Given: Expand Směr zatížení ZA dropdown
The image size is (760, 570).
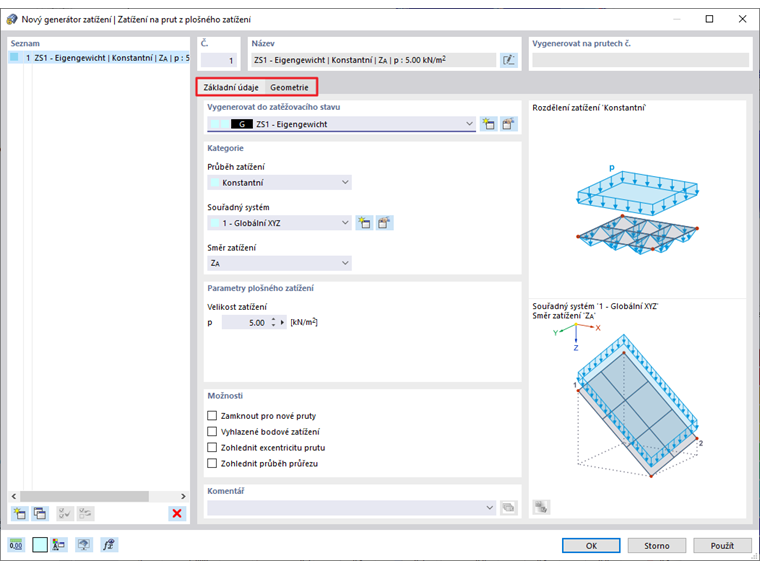Looking at the screenshot, I should click(x=279, y=263).
